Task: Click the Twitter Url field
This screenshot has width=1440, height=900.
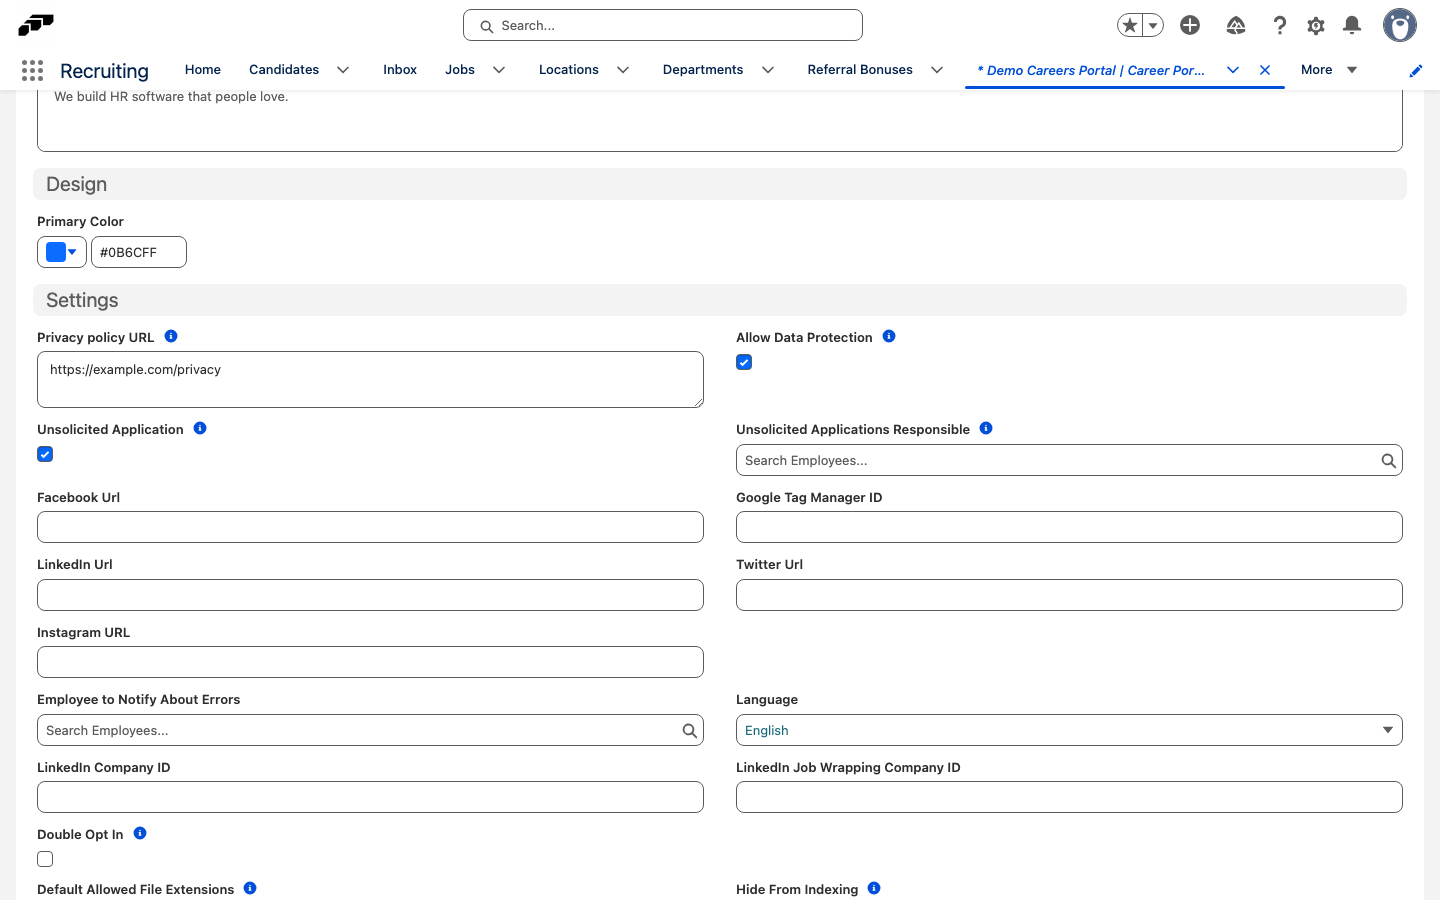Action: [x=1069, y=595]
